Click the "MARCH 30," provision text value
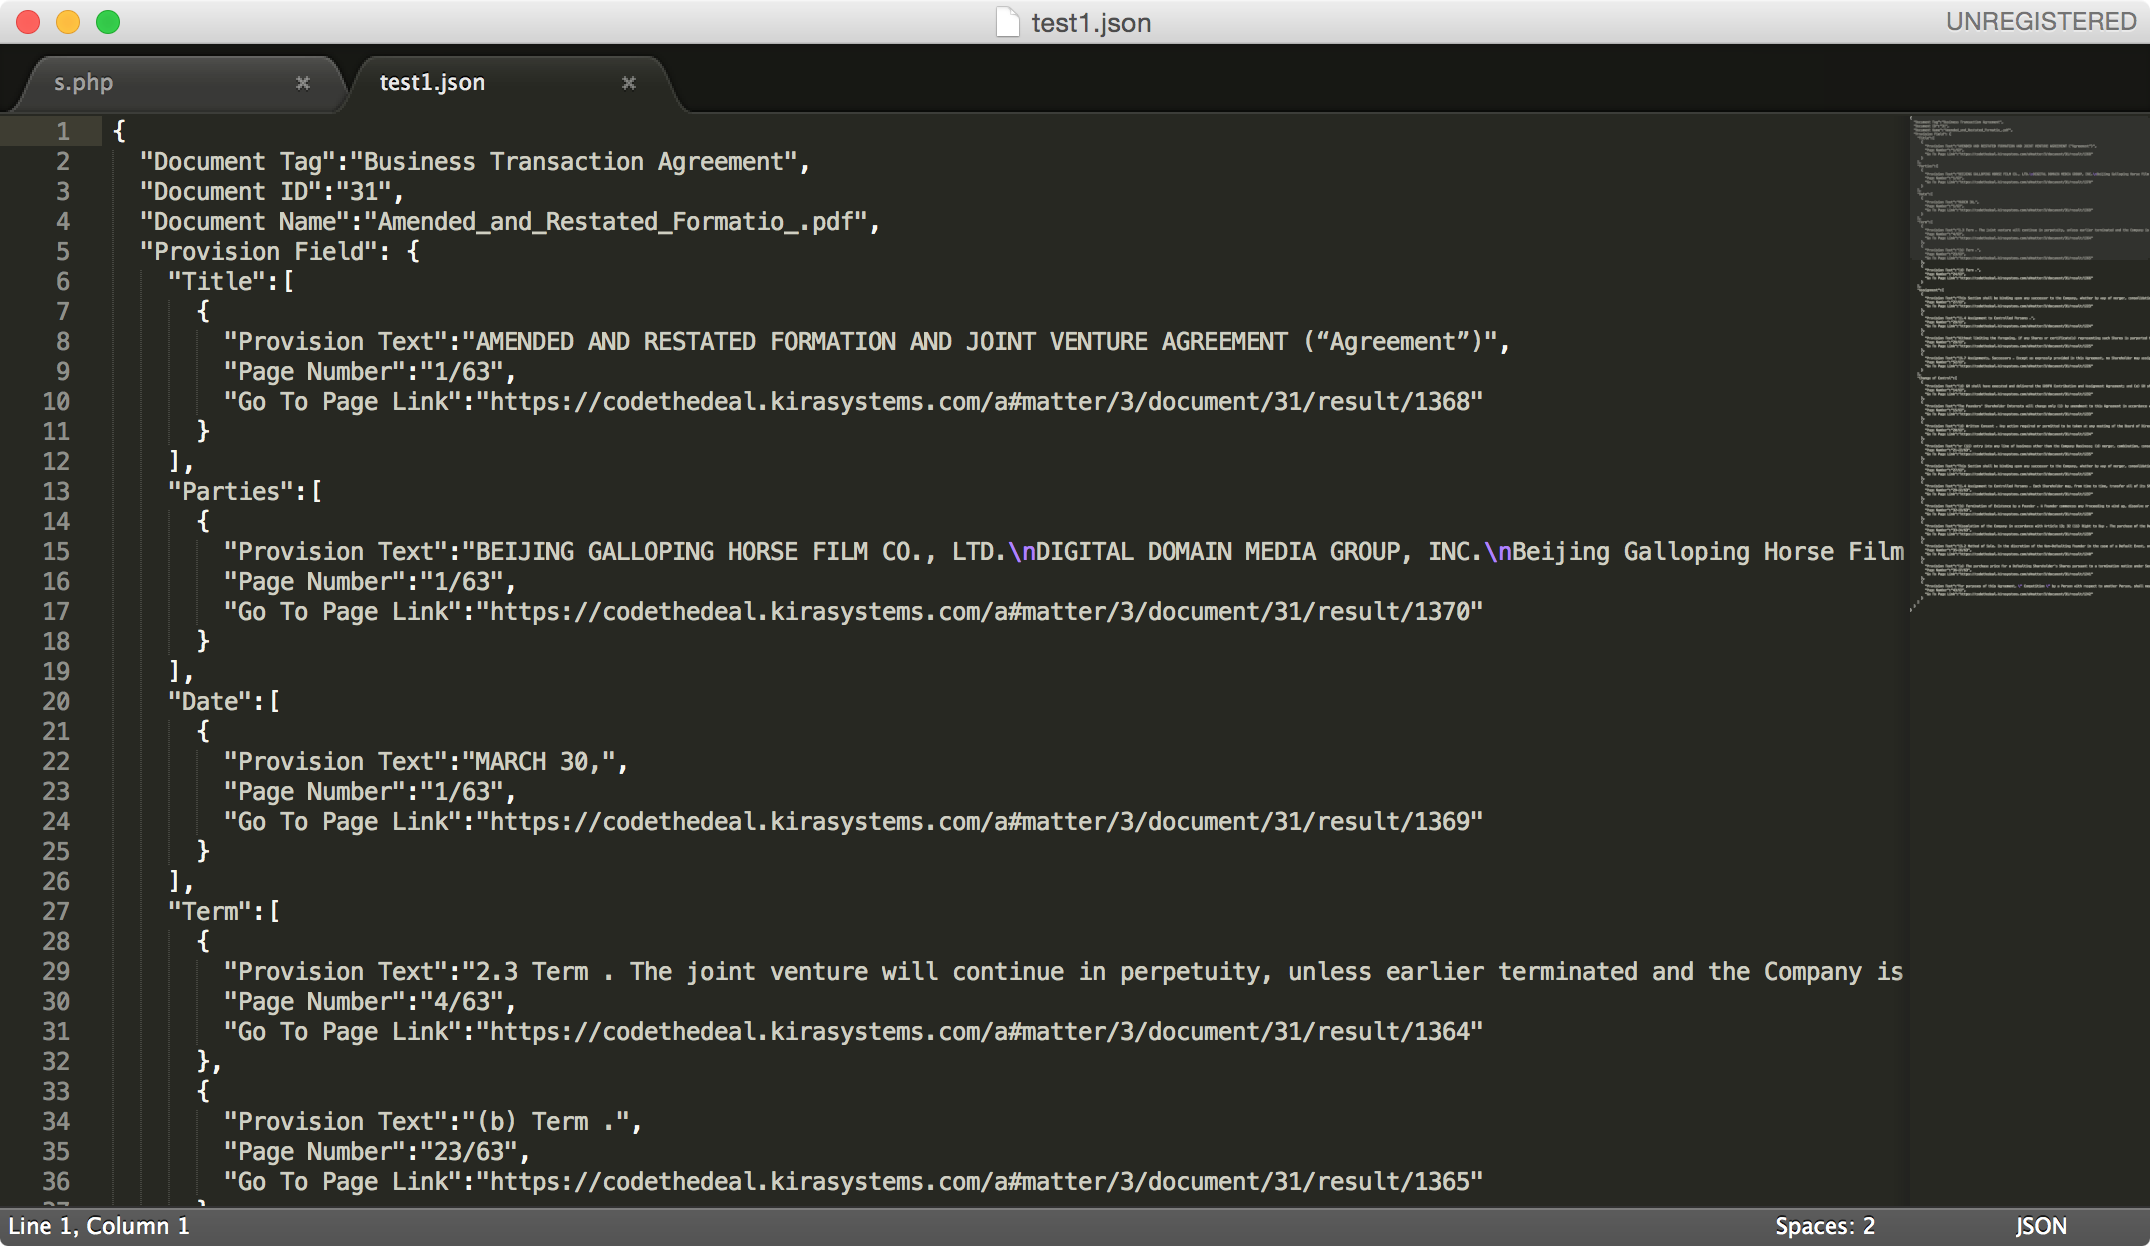The height and width of the screenshot is (1246, 2150). coord(538,762)
